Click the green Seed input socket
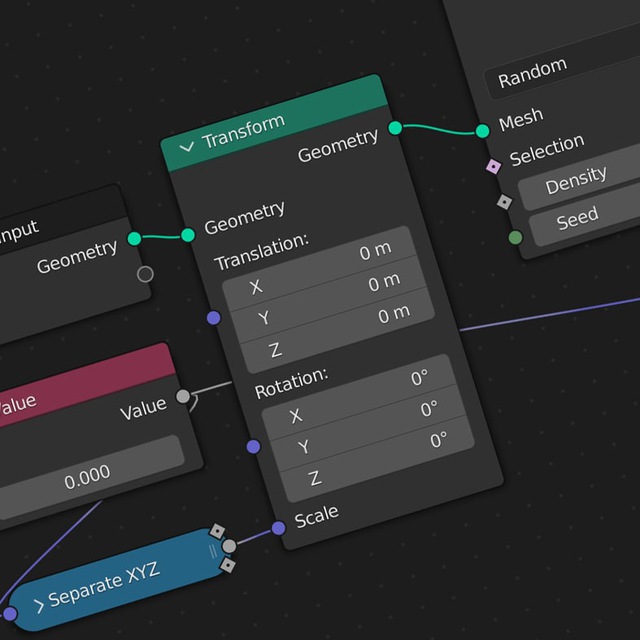 tap(516, 237)
